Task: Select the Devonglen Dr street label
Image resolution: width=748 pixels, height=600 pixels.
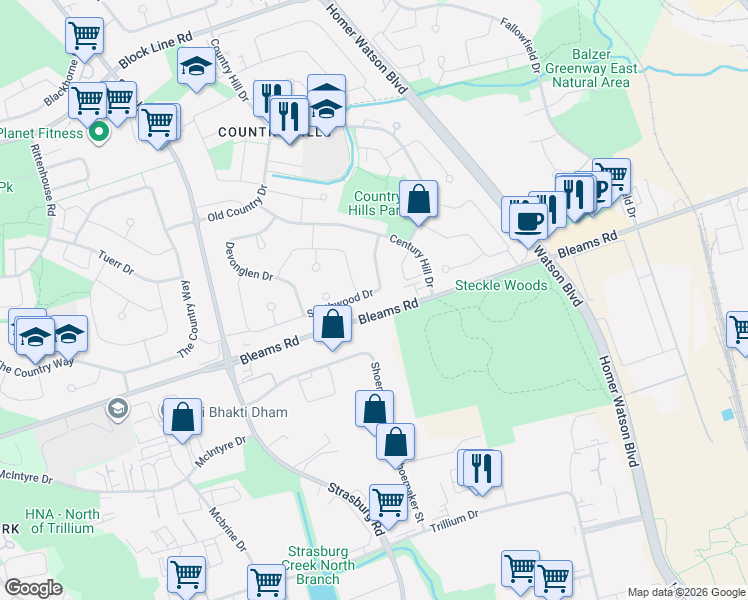Action: [x=248, y=261]
